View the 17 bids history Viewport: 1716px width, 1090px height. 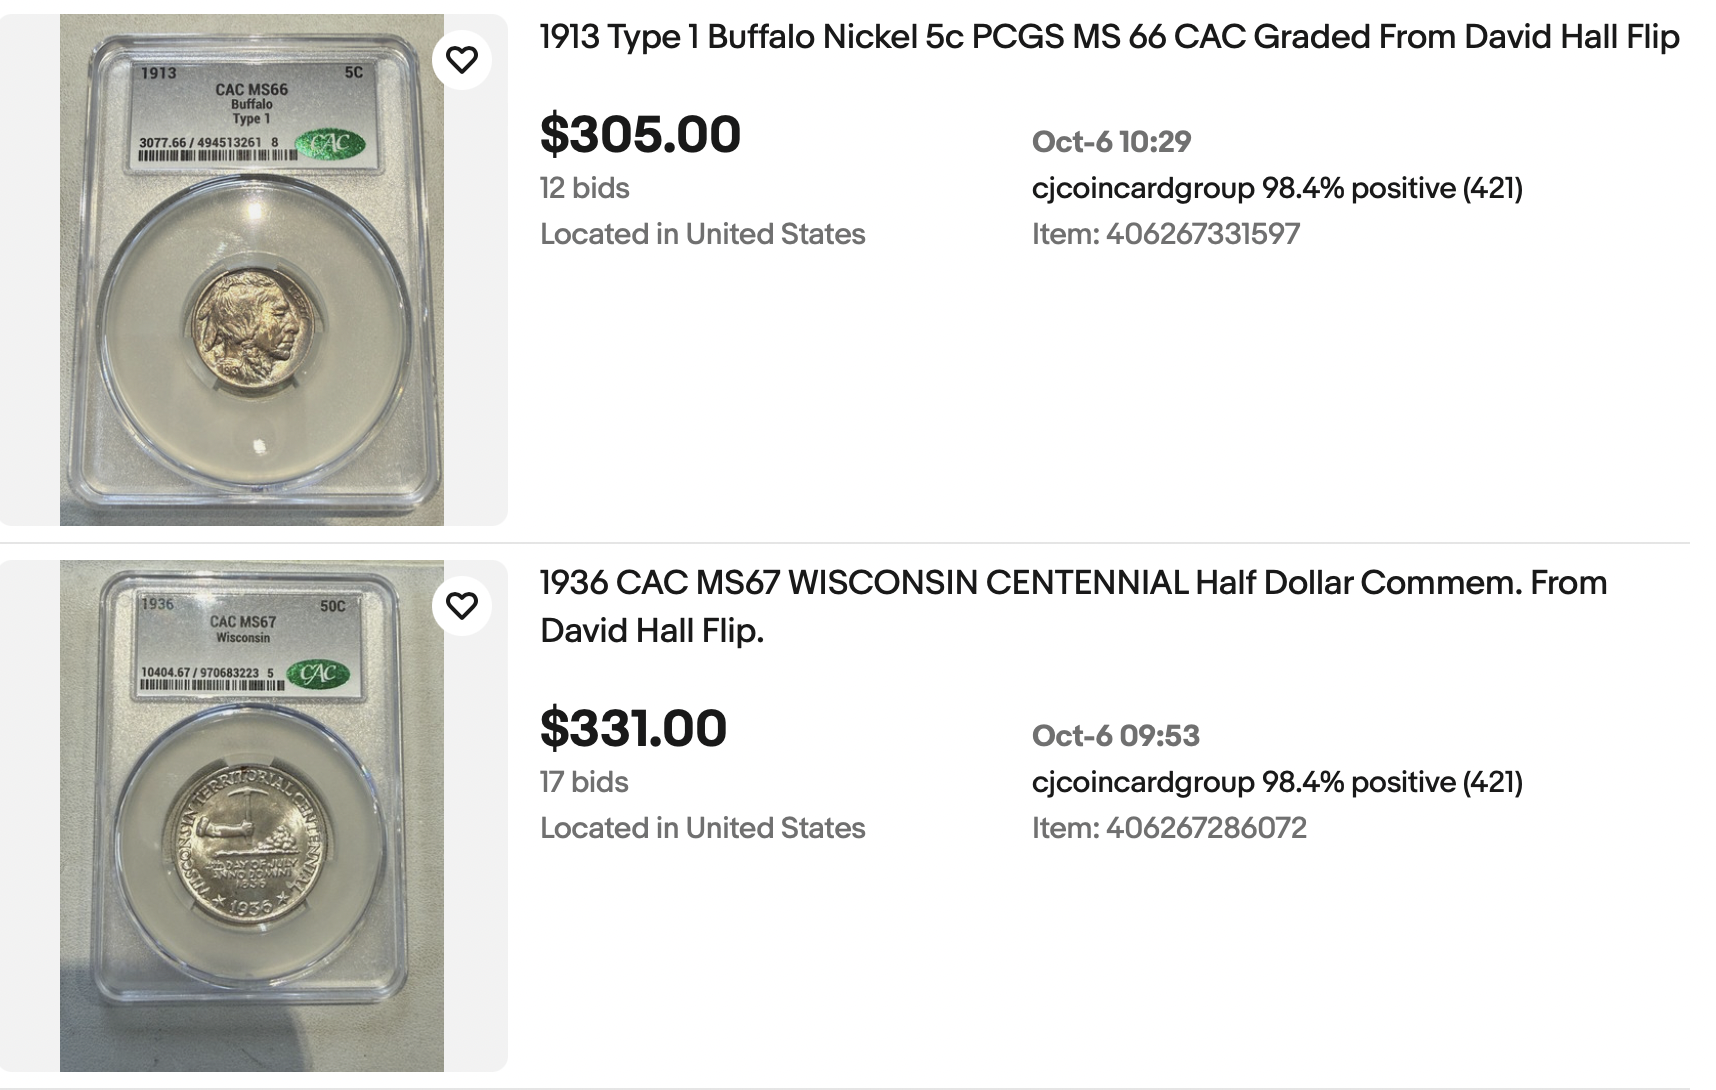point(584,782)
